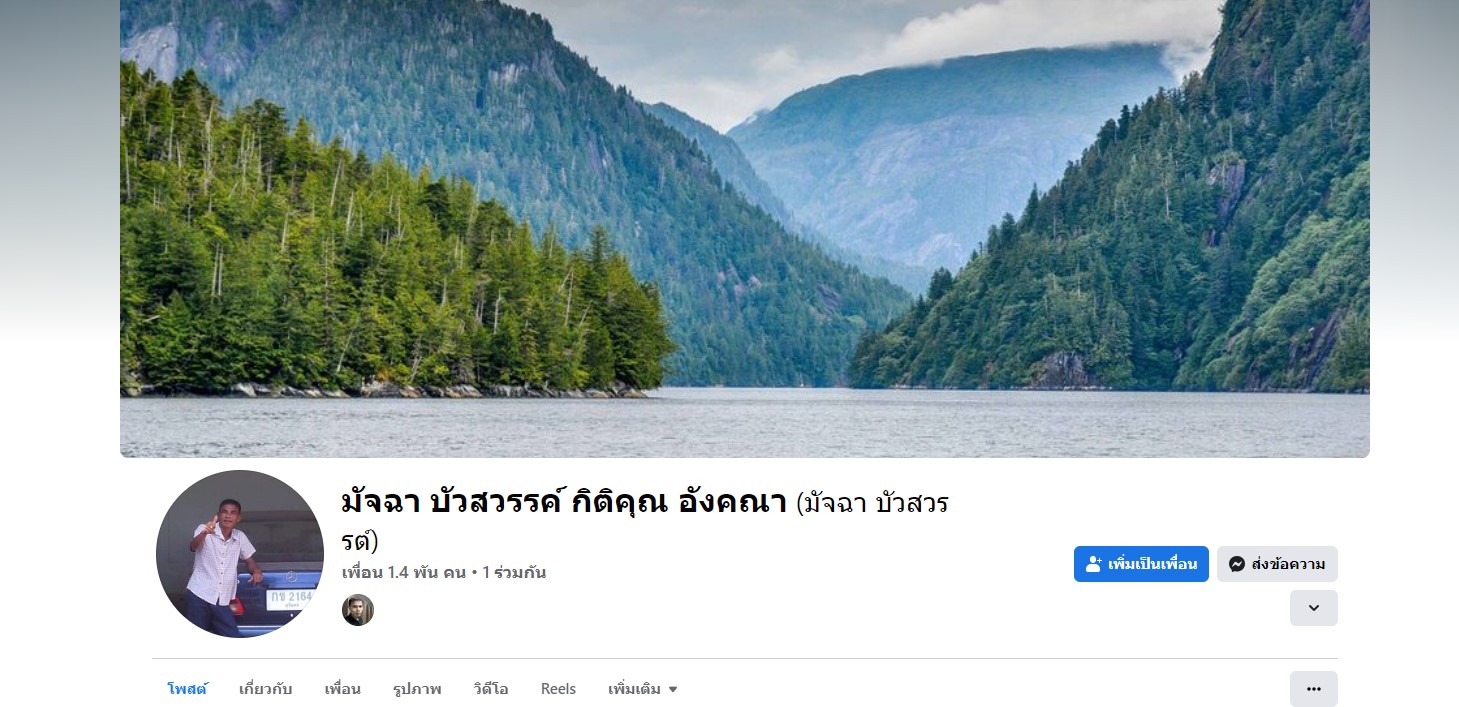The image size is (1459, 707).
Task: Click the mutual friend's small avatar
Action: point(358,610)
